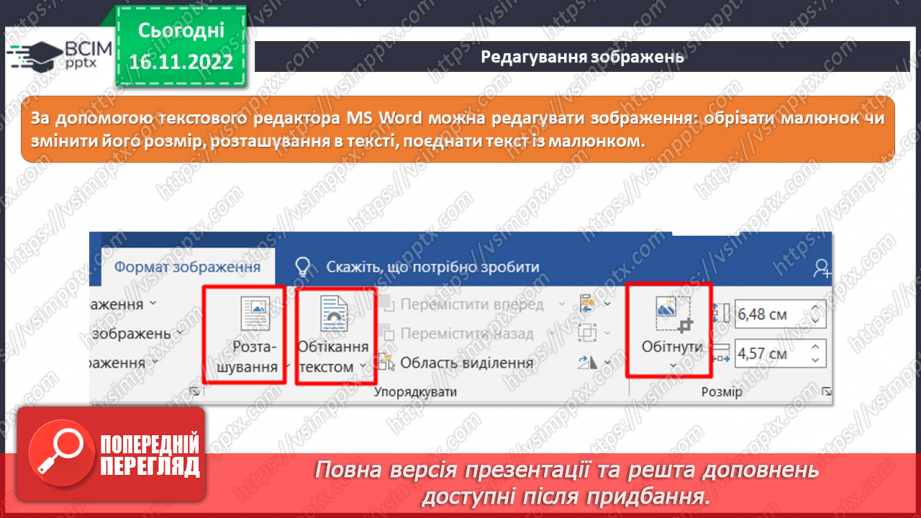This screenshot has height=518, width=921.
Task: Decrease the width value with down spinner
Action: pyautogui.click(x=815, y=359)
